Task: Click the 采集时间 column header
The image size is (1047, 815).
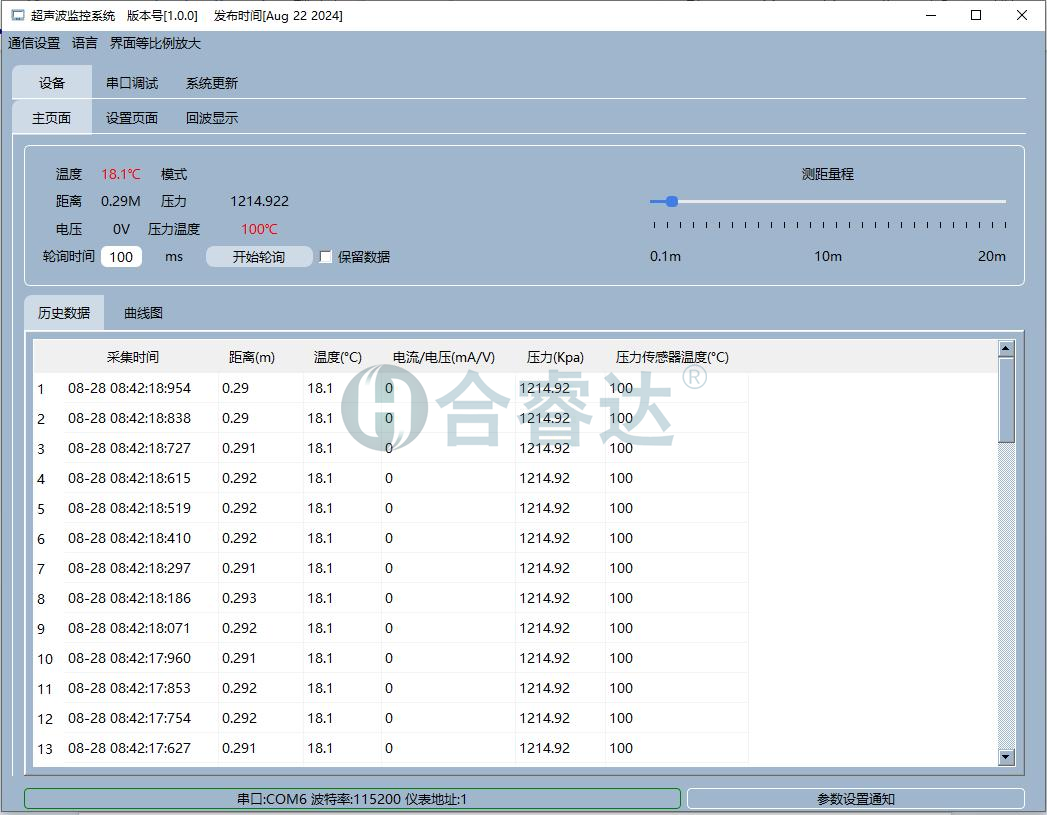Action: 132,357
